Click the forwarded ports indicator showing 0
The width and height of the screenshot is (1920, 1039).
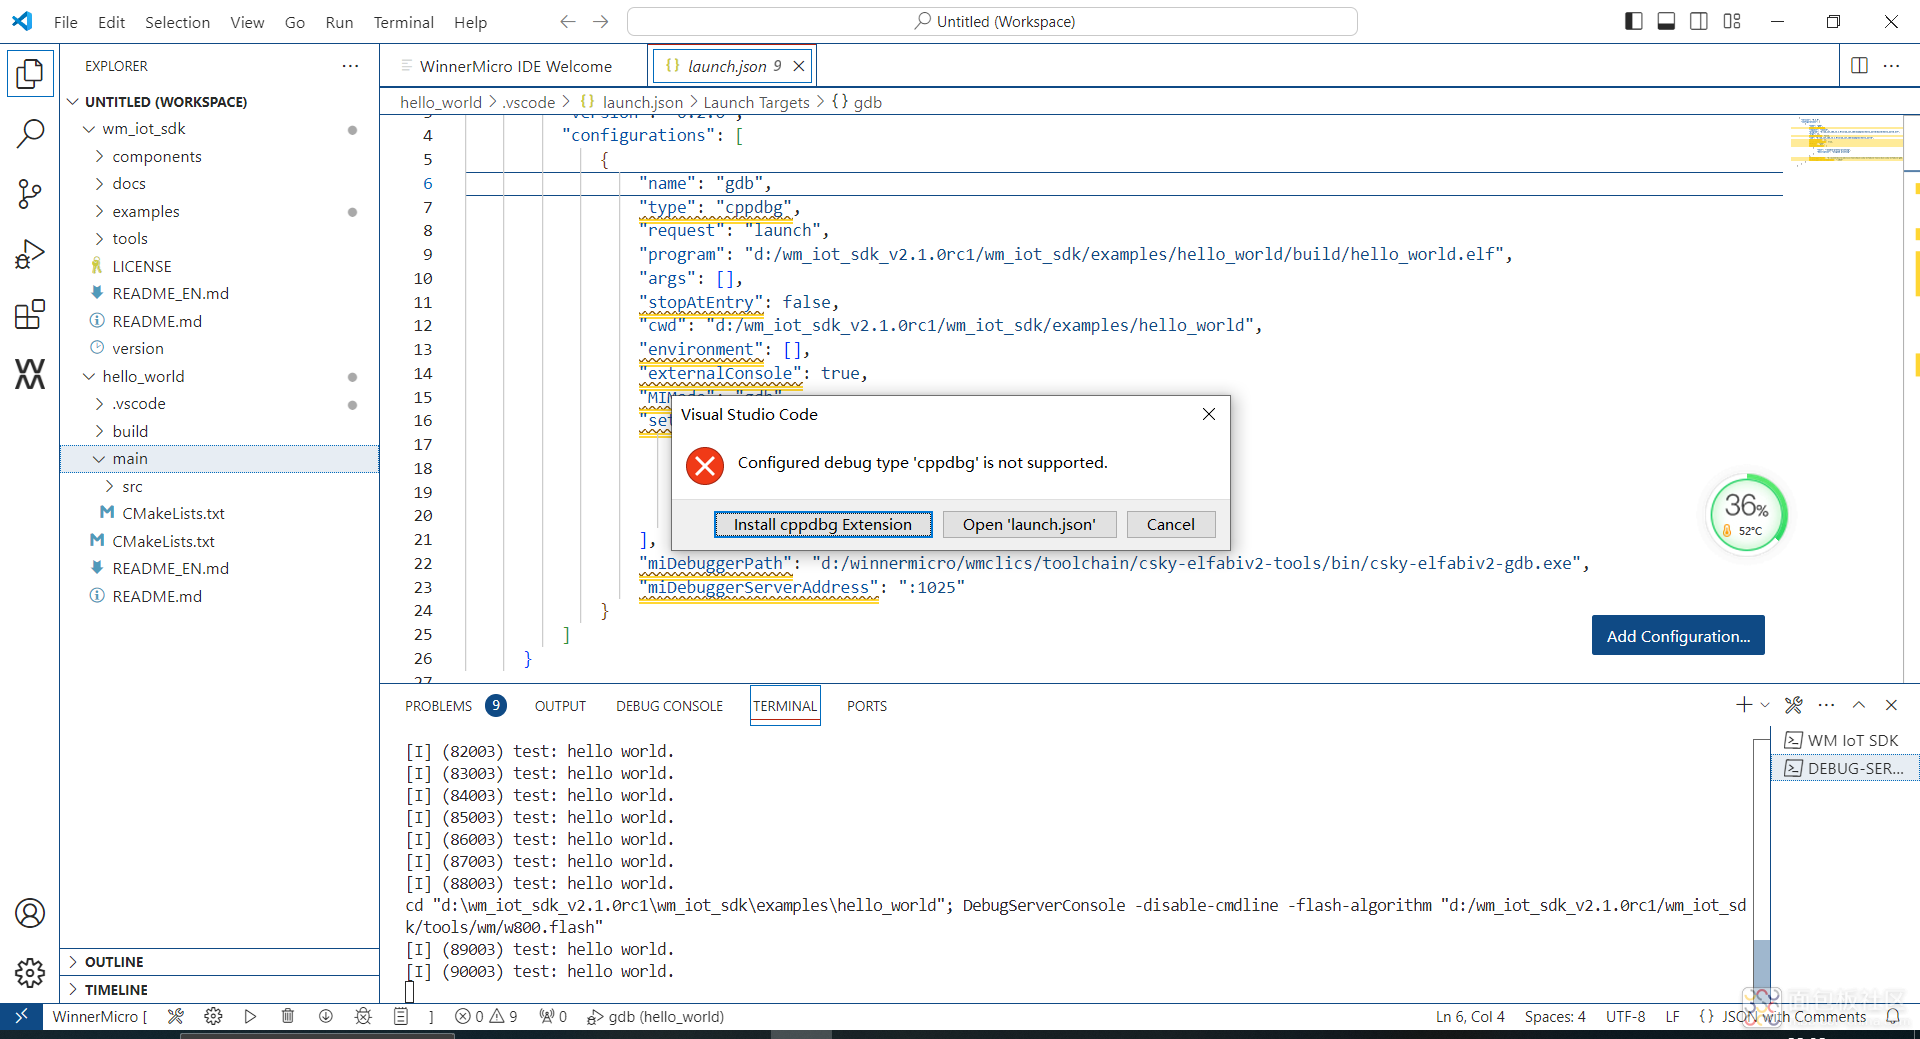point(553,1016)
